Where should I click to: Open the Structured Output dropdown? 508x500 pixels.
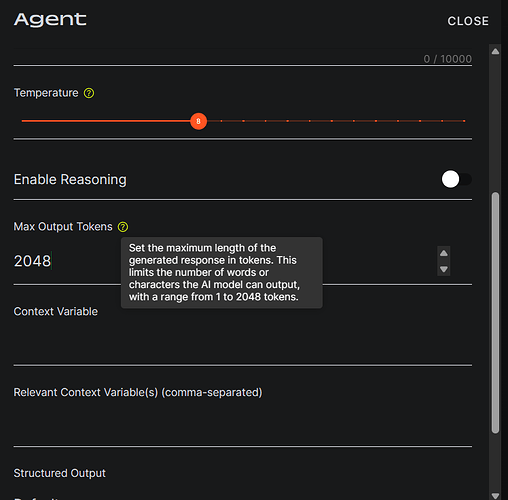click(243, 497)
